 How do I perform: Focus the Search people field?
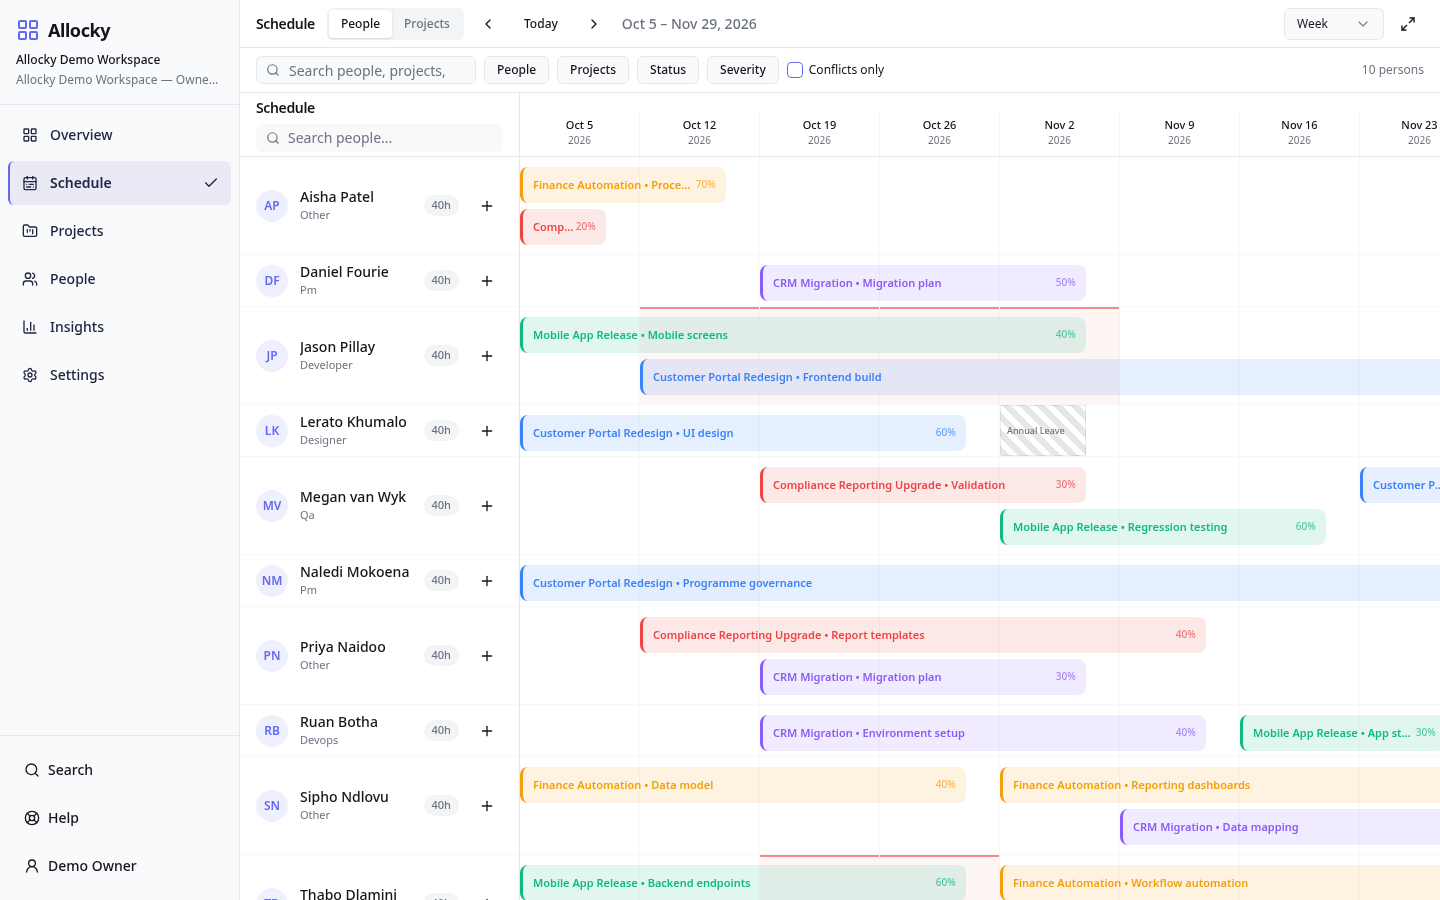pos(379,138)
